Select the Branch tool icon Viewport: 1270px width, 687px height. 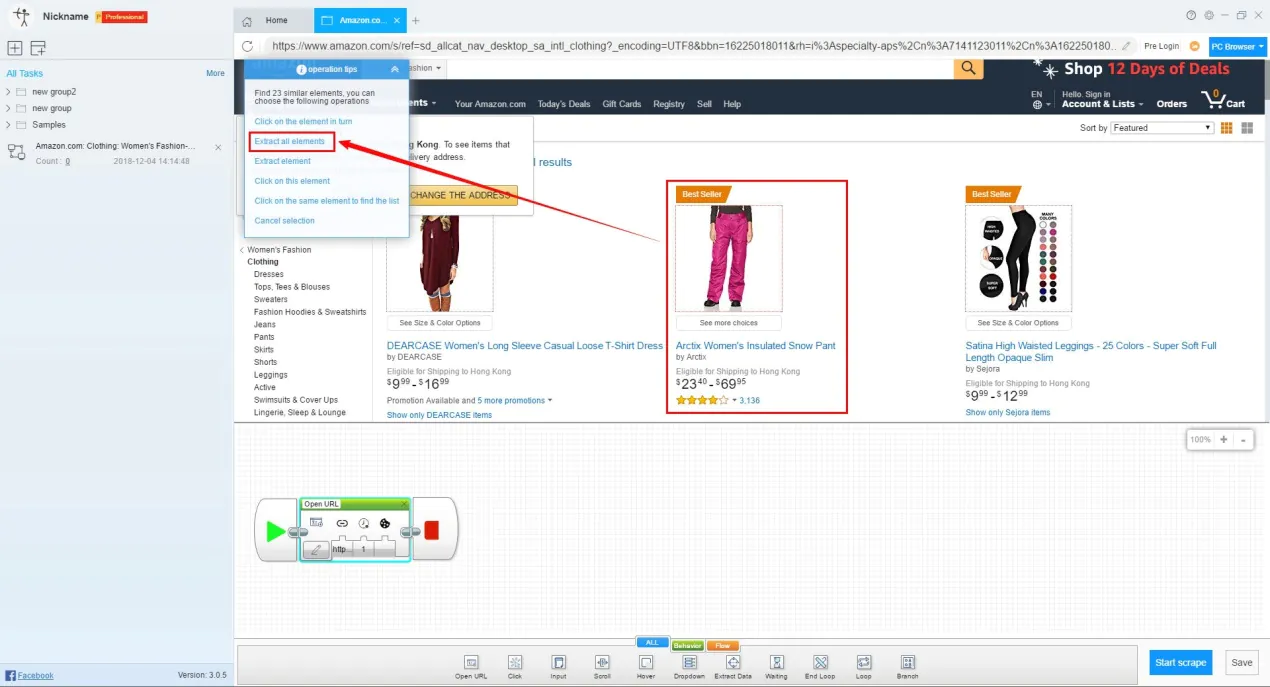click(x=907, y=662)
